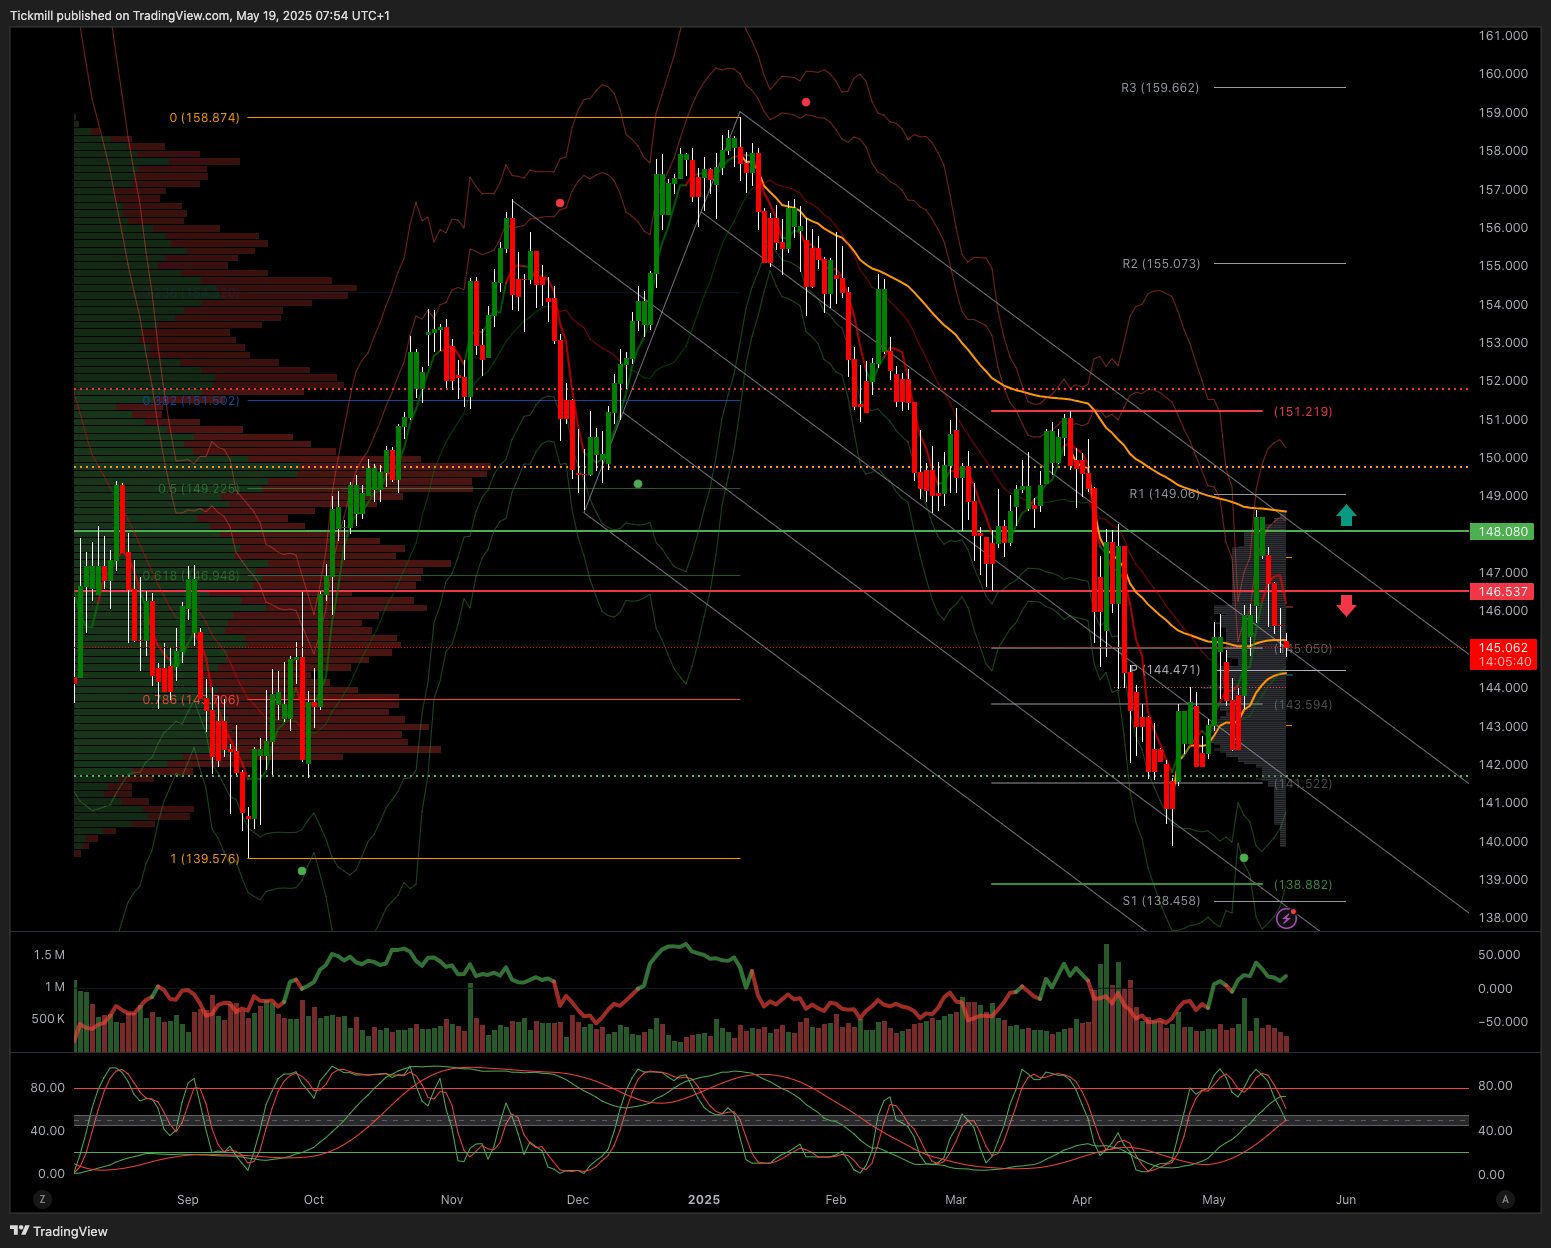This screenshot has width=1551, height=1248.
Task: Click the 1.5 M volume scale label
Action: point(49,955)
